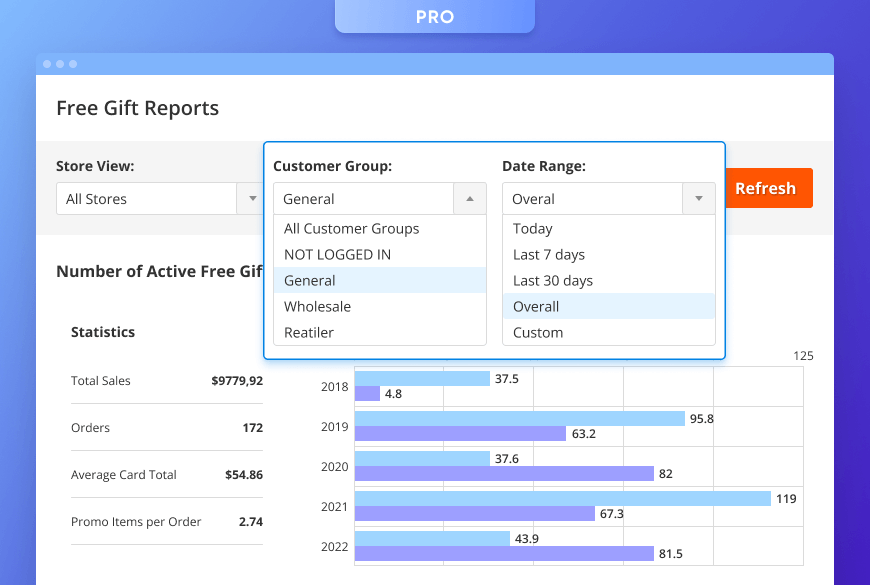Select Today date range option
Viewport: 870px width, 585px height.
[533, 229]
